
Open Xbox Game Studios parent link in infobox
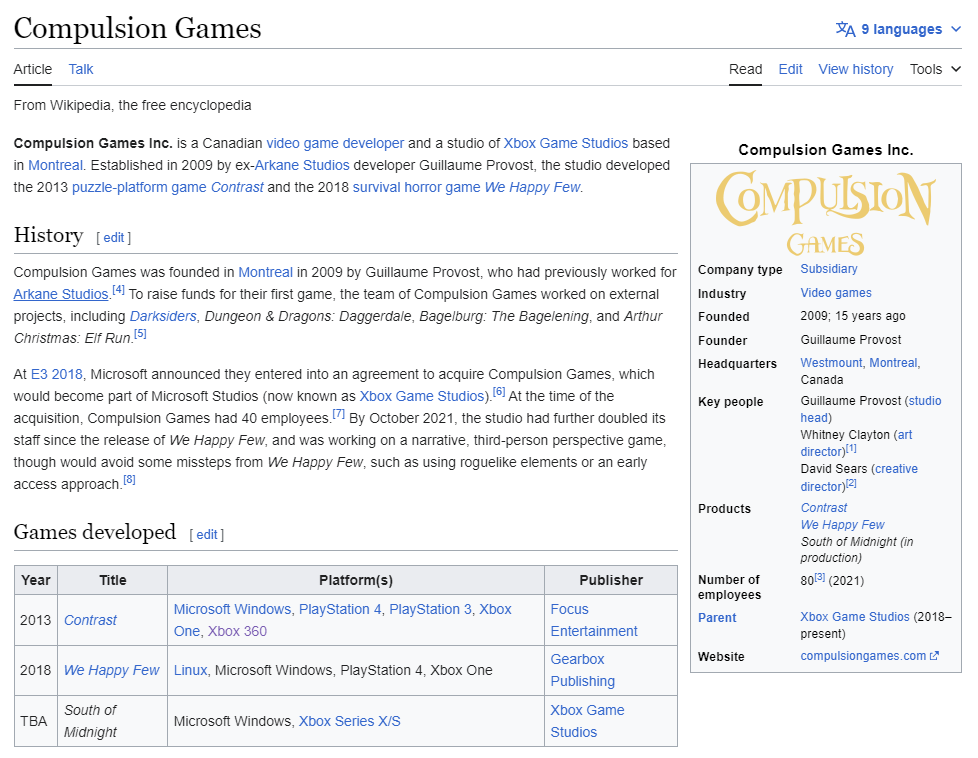[855, 616]
